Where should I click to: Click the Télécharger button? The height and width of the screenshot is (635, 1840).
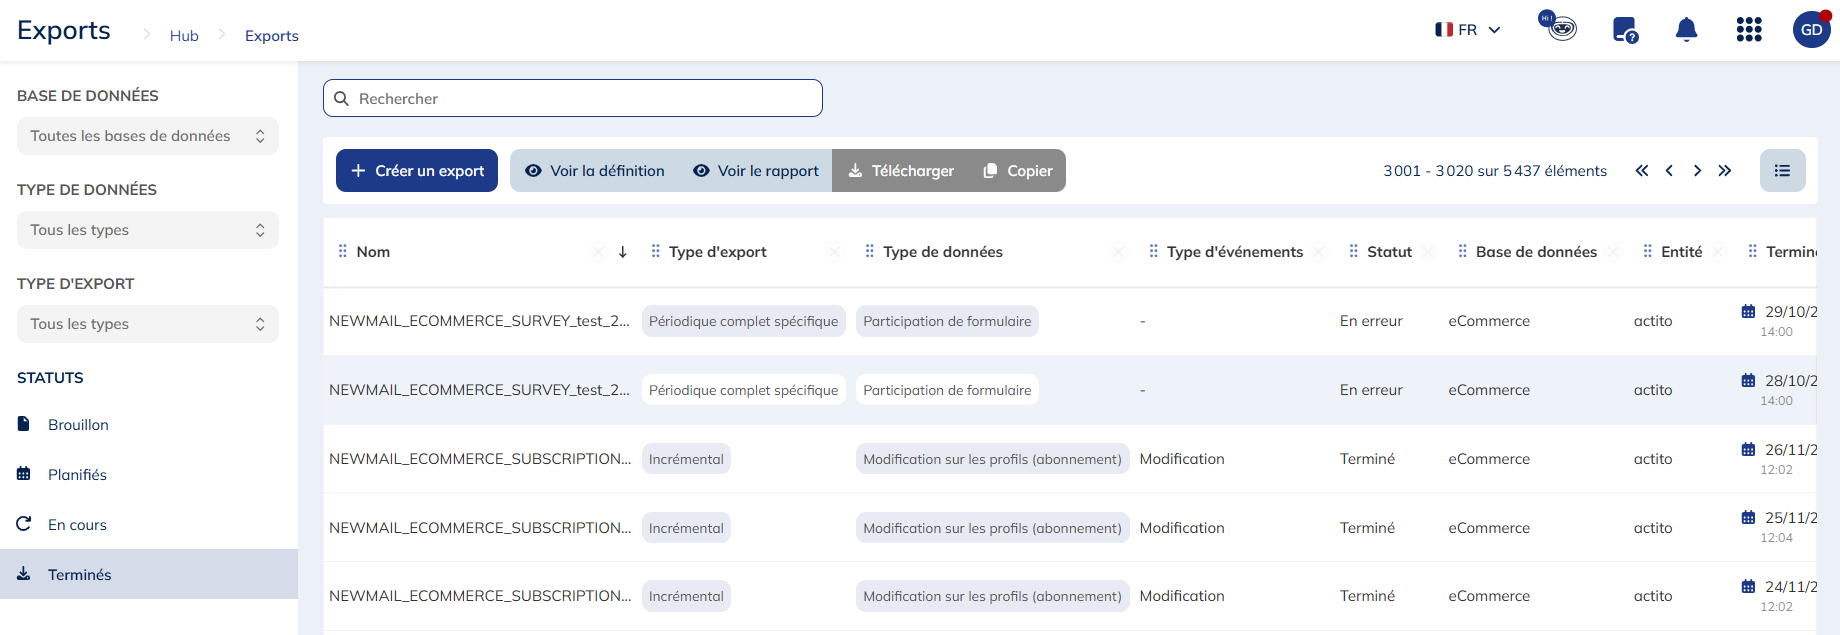click(x=901, y=171)
